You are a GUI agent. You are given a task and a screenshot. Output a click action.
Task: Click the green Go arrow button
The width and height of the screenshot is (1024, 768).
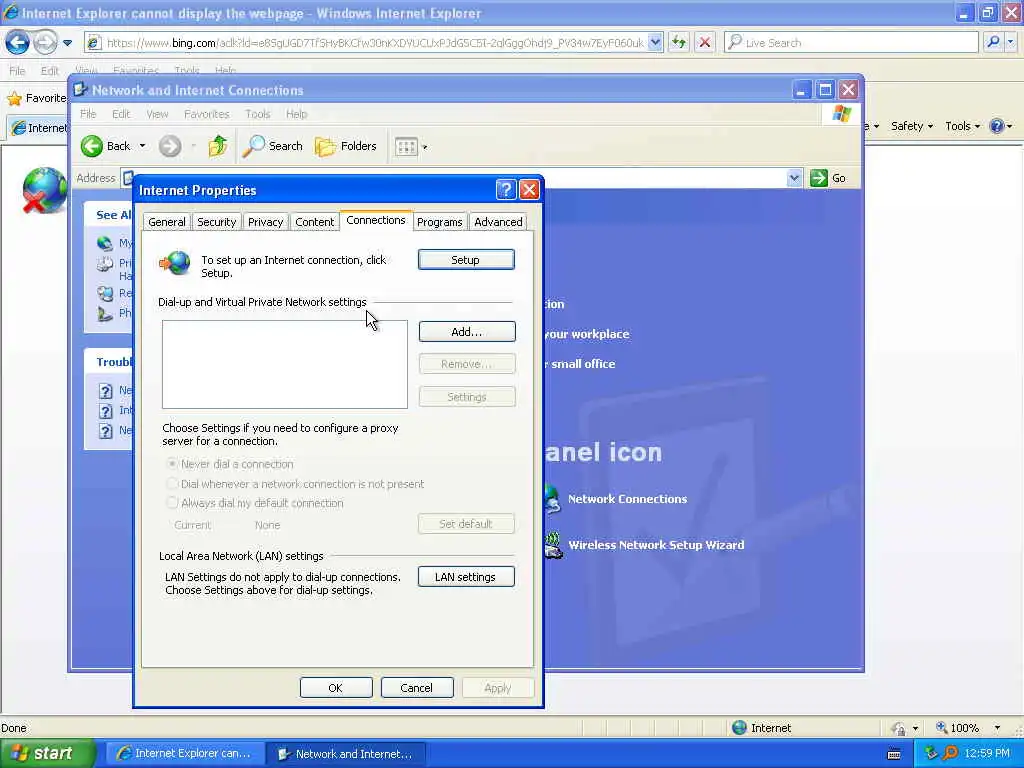818,178
